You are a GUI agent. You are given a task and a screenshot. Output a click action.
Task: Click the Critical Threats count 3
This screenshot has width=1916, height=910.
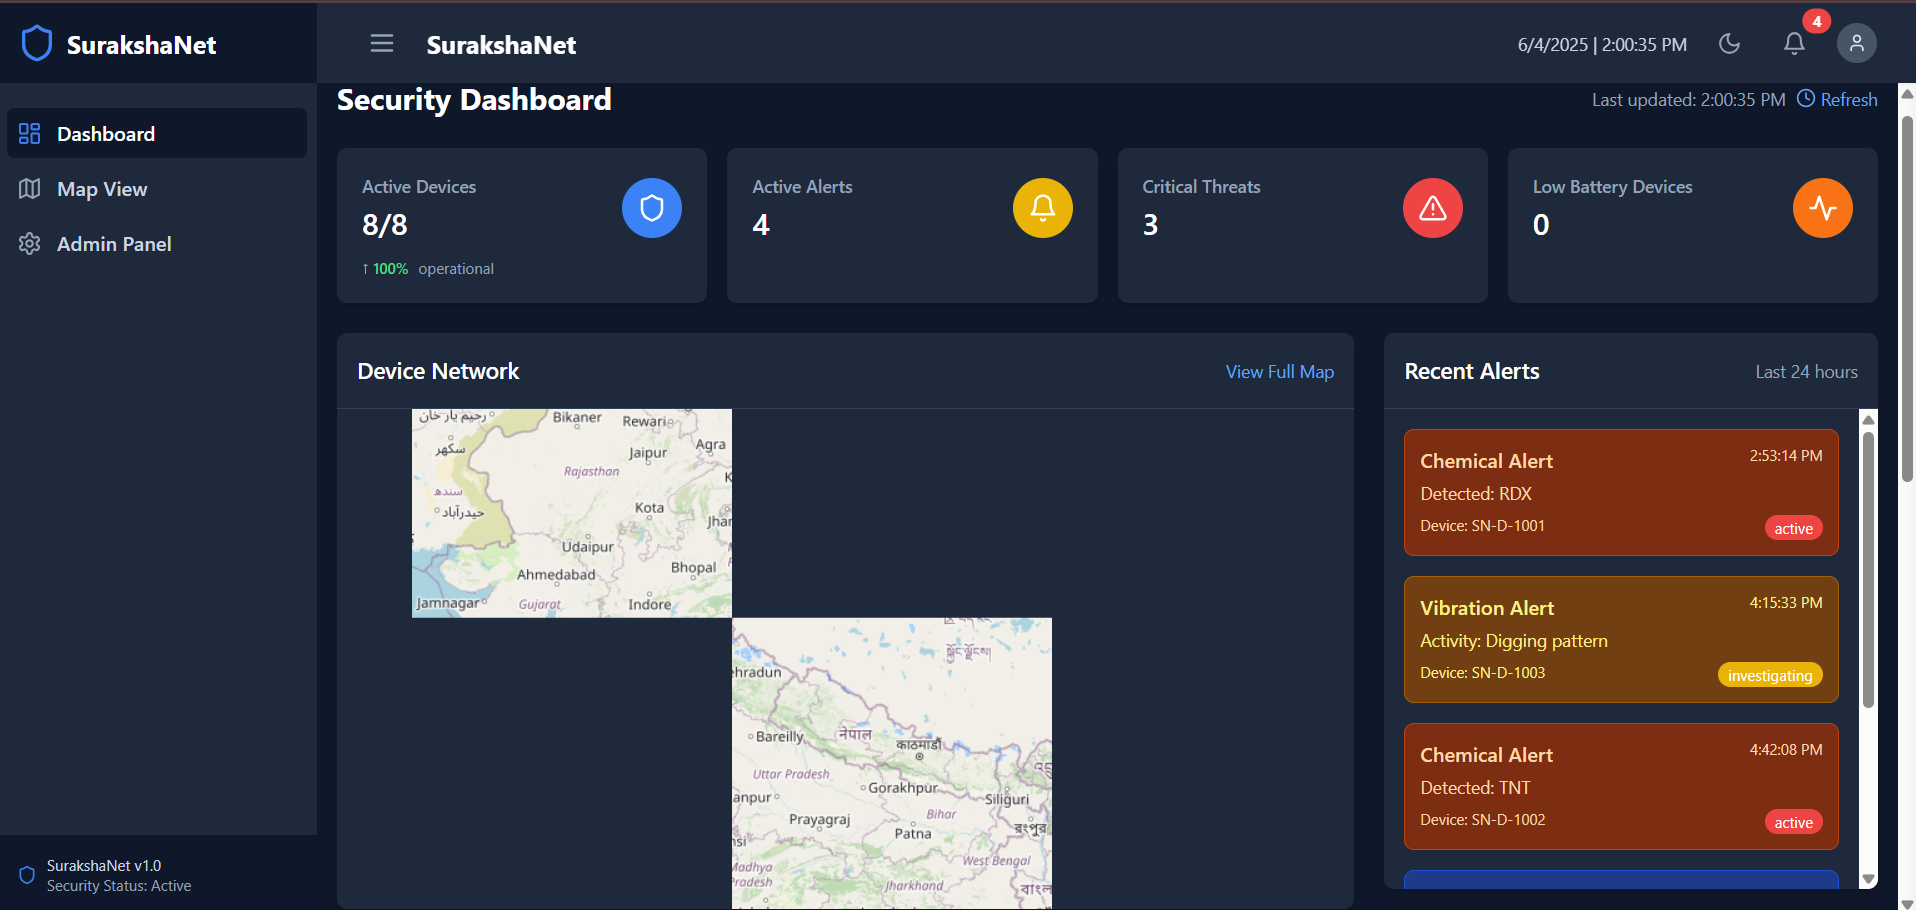tap(1150, 225)
